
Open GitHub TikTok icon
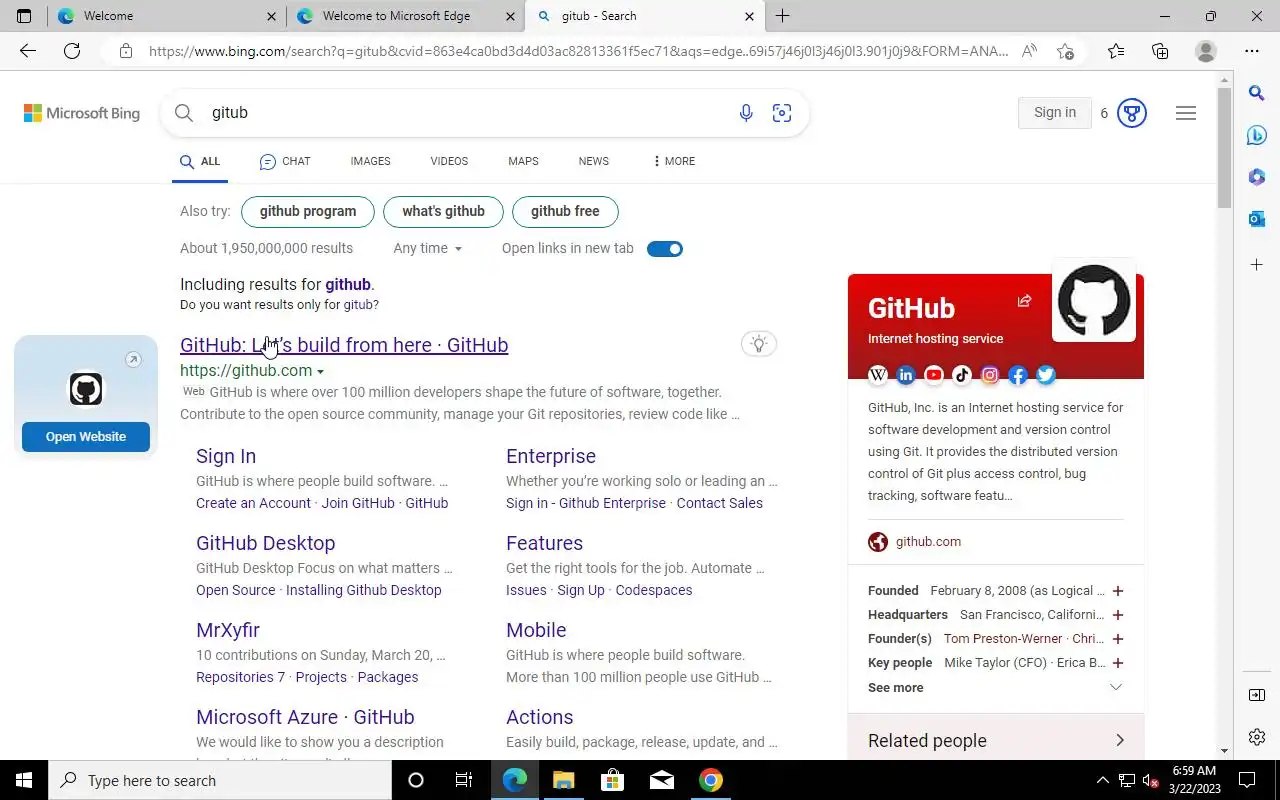click(x=962, y=375)
